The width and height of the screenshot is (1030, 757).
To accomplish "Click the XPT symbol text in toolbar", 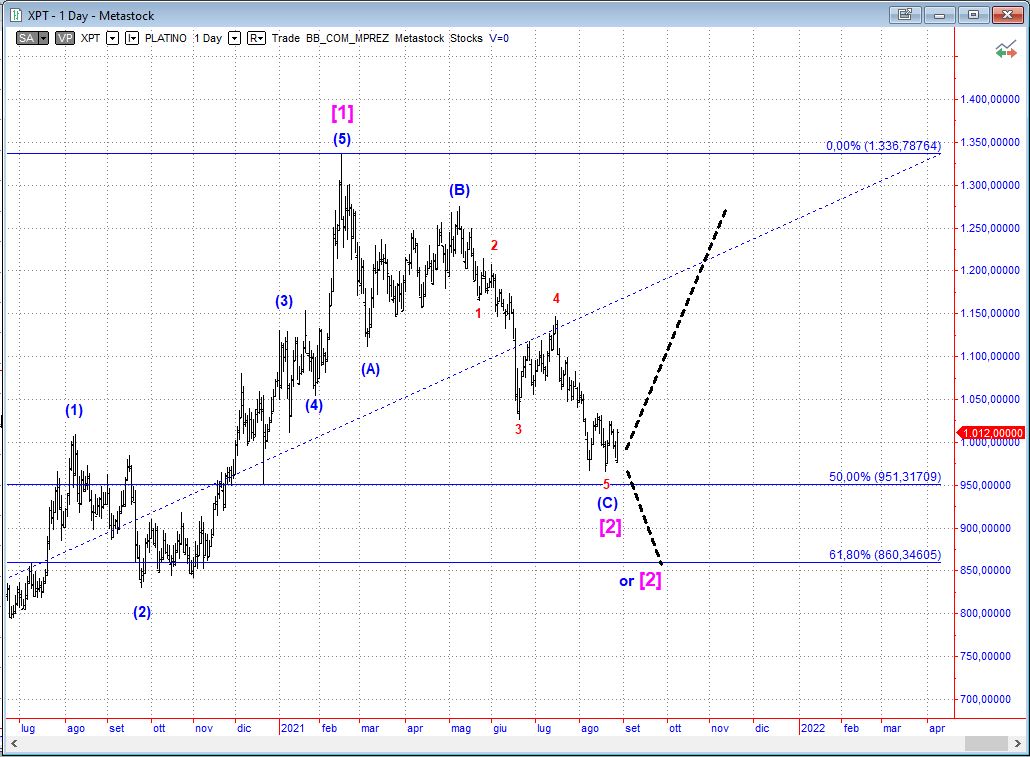I will 91,38.
